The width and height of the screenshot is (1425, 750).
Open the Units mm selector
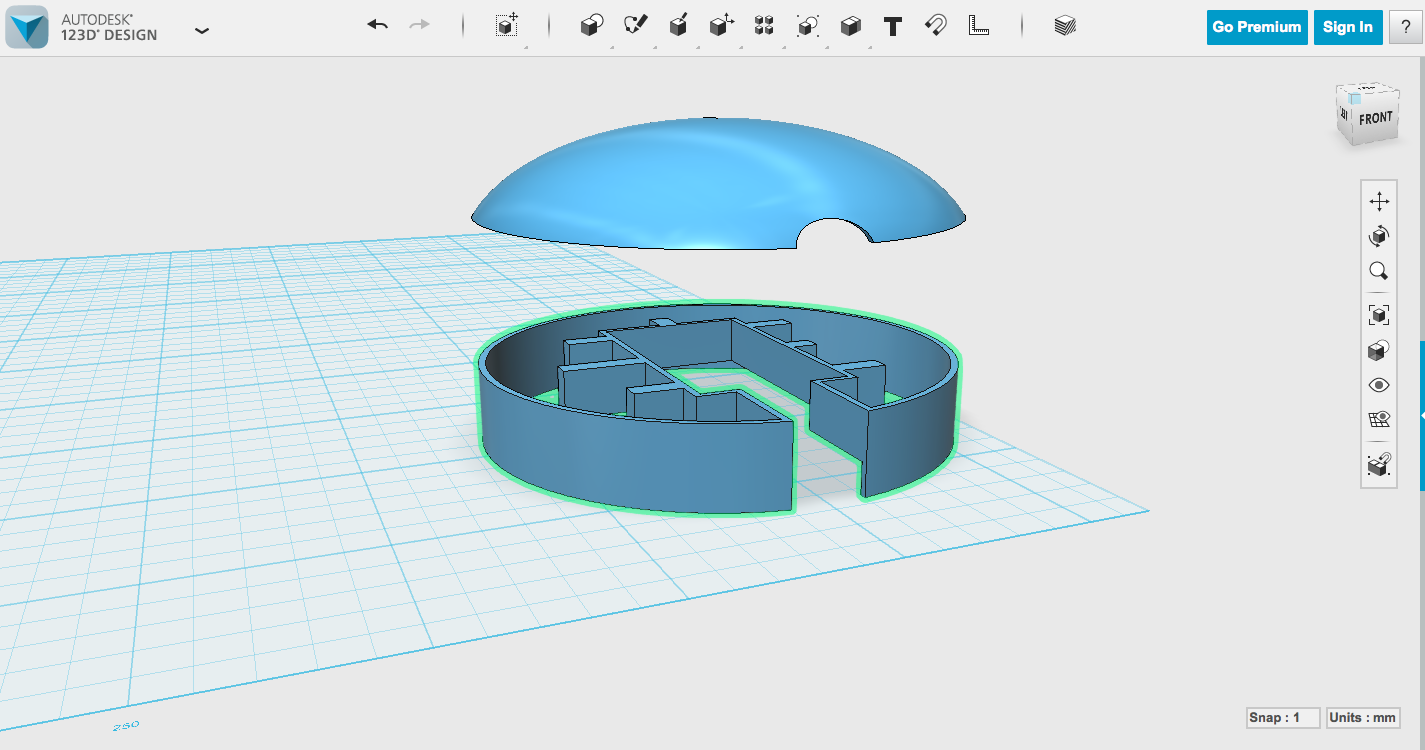(1362, 717)
